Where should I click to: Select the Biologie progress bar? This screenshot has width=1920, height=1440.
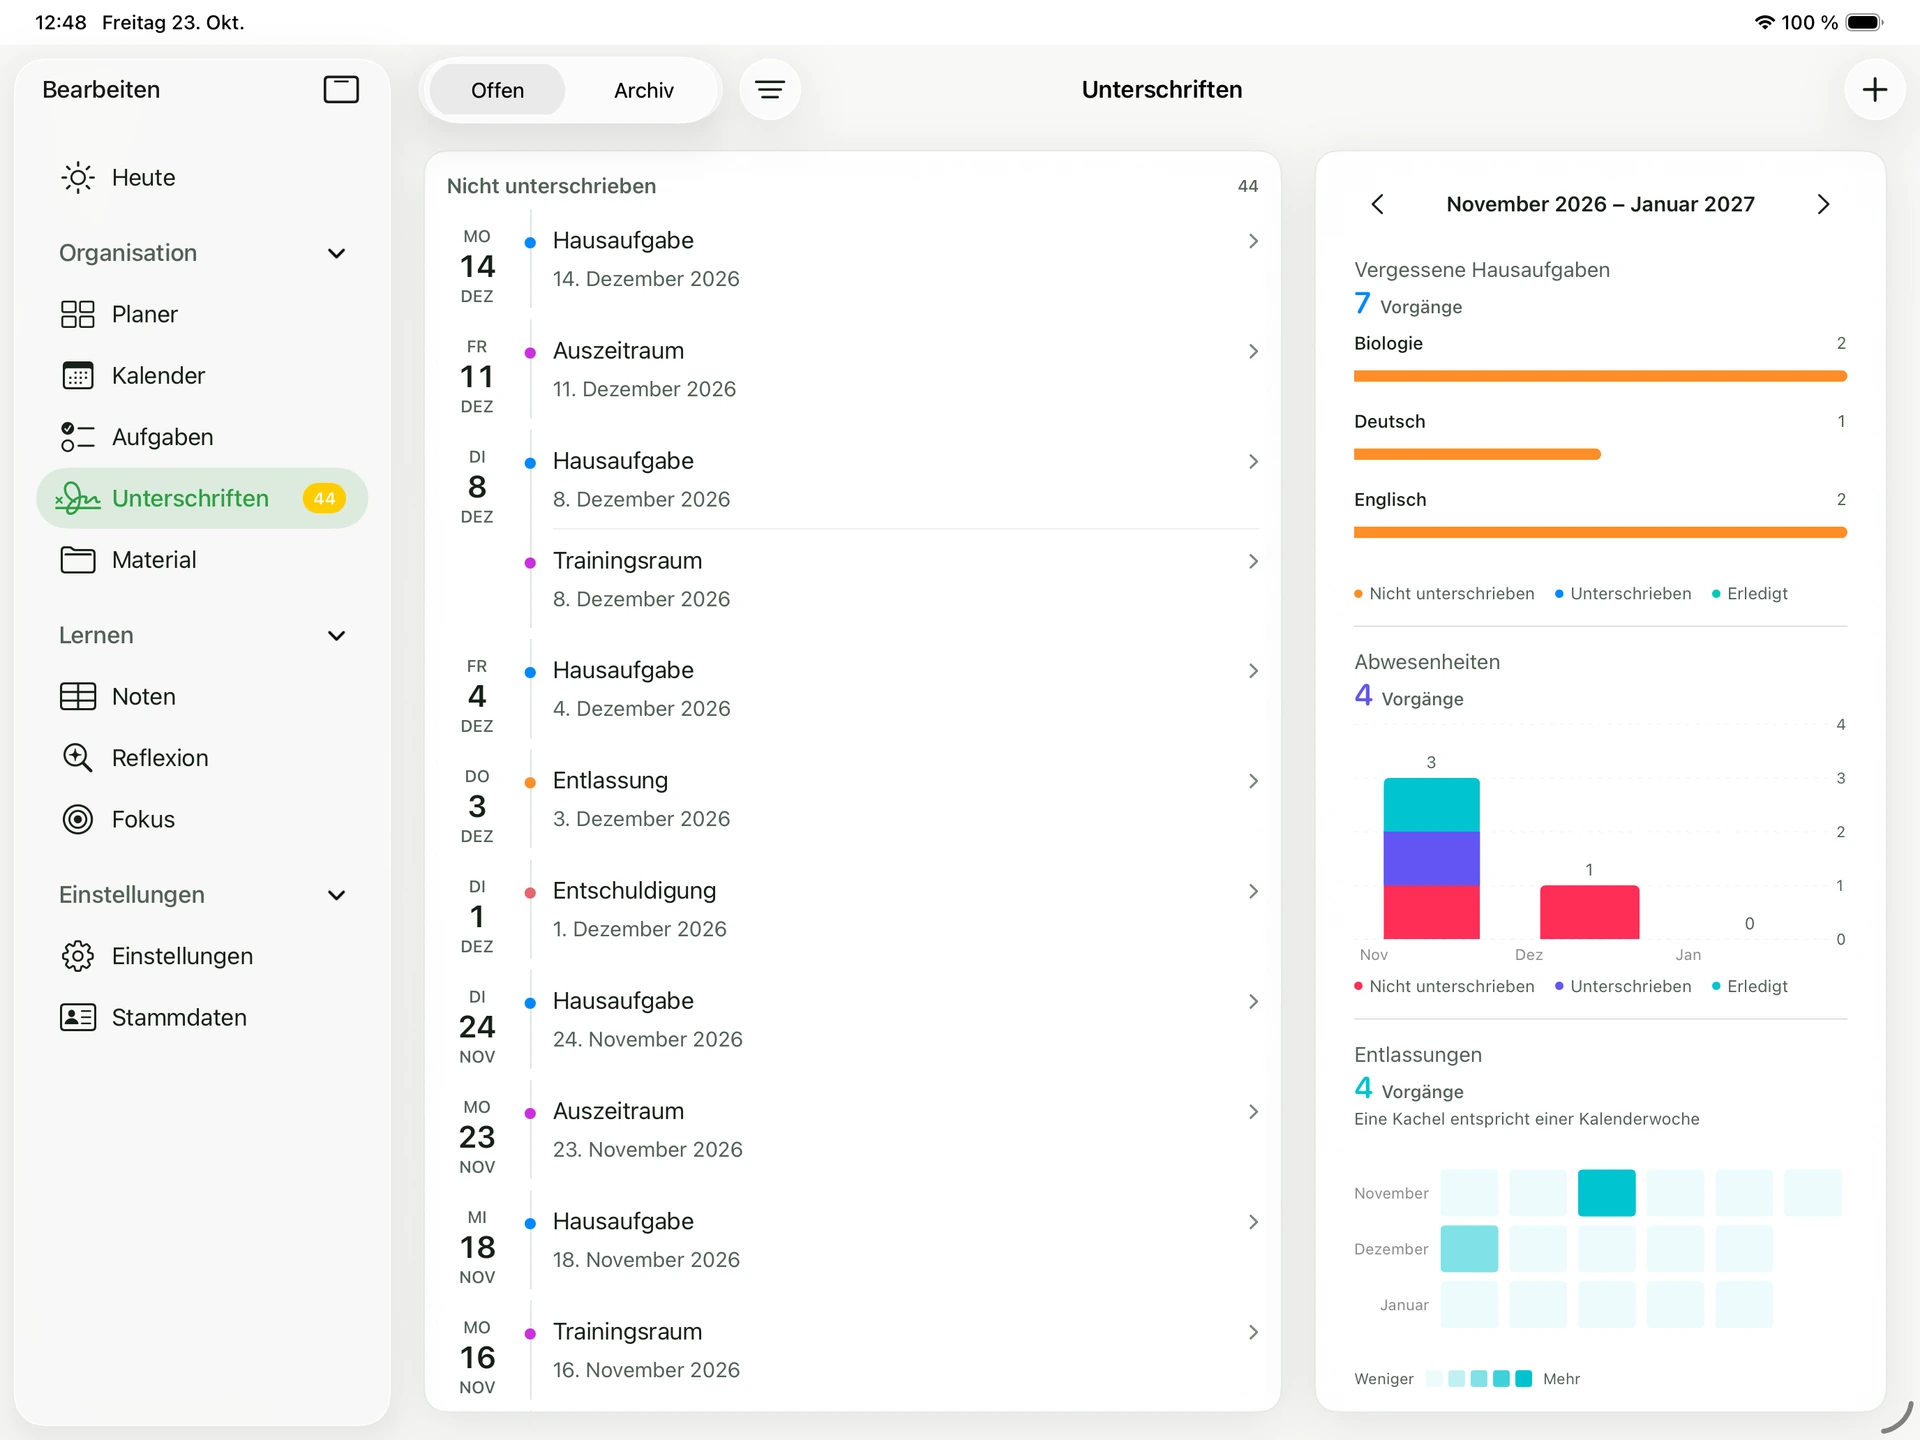point(1600,376)
